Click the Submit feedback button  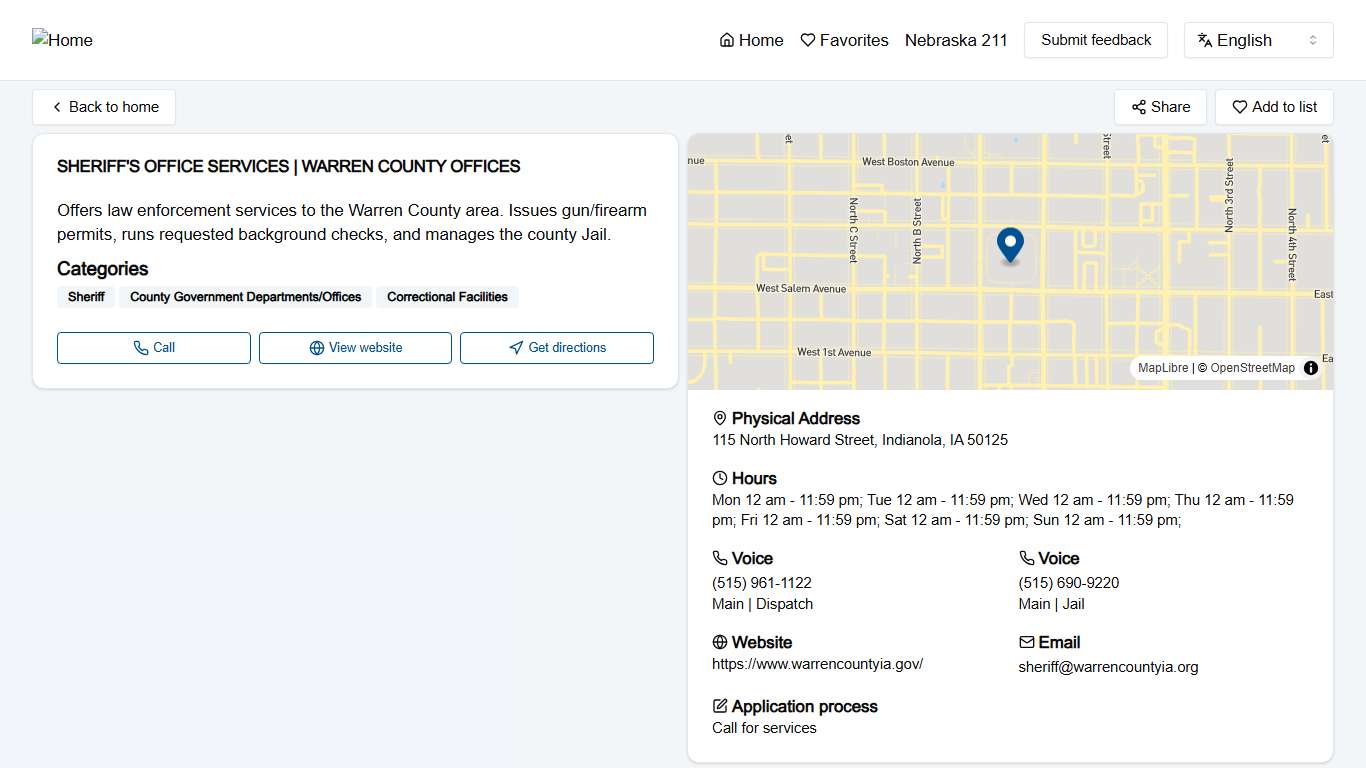click(1095, 40)
